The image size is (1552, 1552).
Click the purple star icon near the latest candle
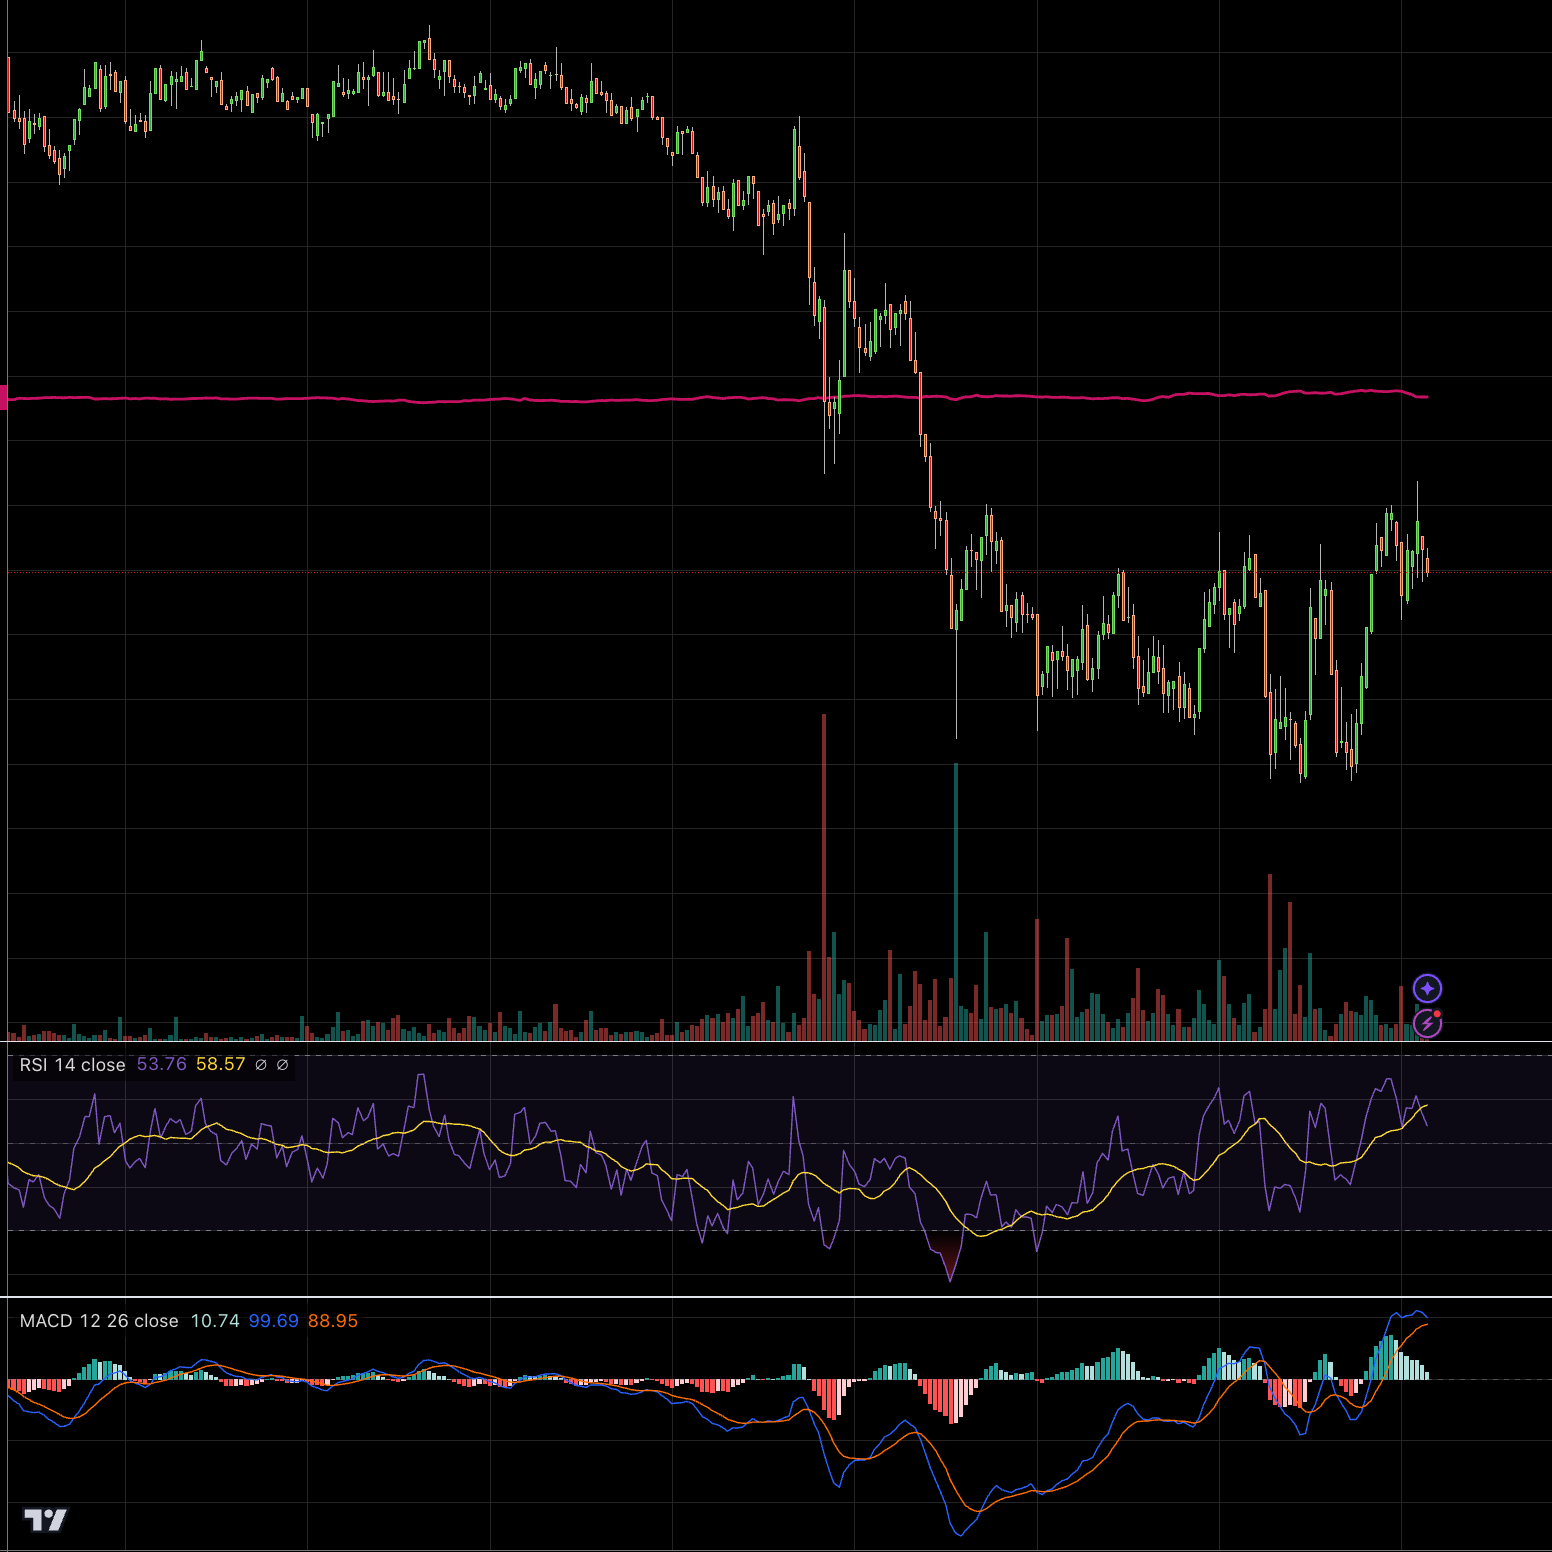[x=1427, y=989]
